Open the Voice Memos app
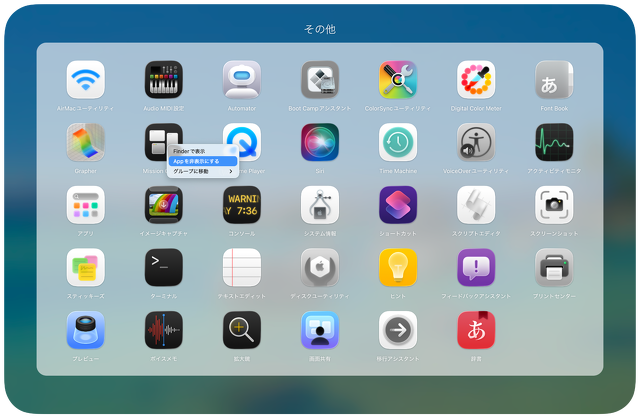 163,329
